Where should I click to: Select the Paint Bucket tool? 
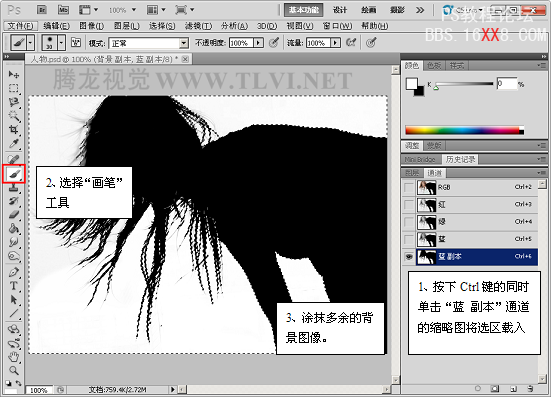14,229
